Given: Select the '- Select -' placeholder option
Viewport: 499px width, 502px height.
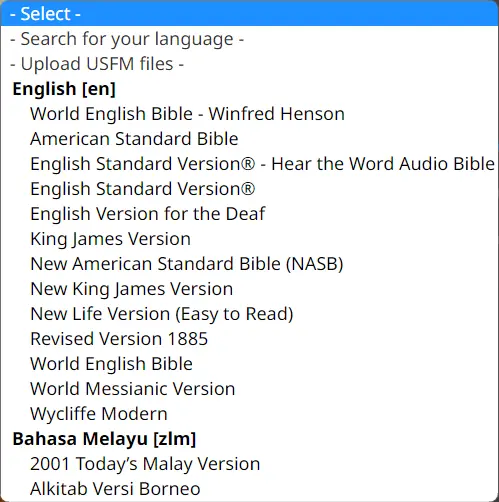Looking at the screenshot, I should tap(249, 14).
